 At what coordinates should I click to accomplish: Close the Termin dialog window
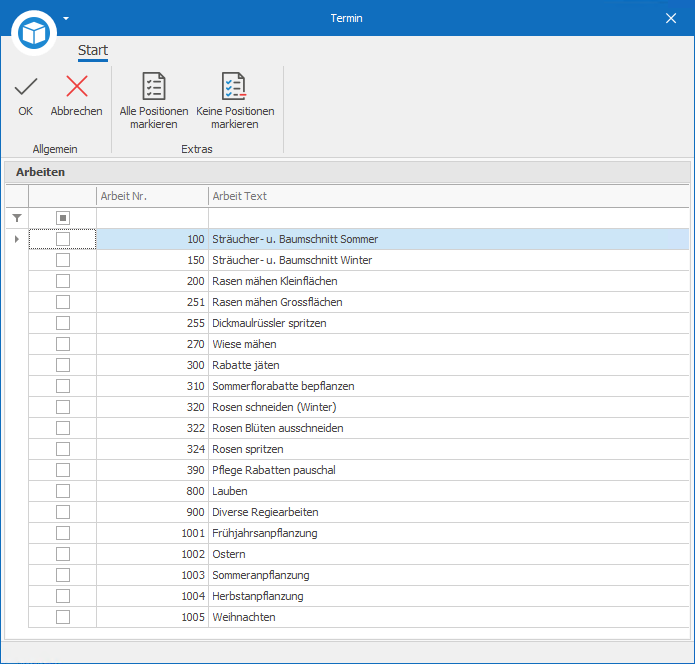[x=671, y=18]
